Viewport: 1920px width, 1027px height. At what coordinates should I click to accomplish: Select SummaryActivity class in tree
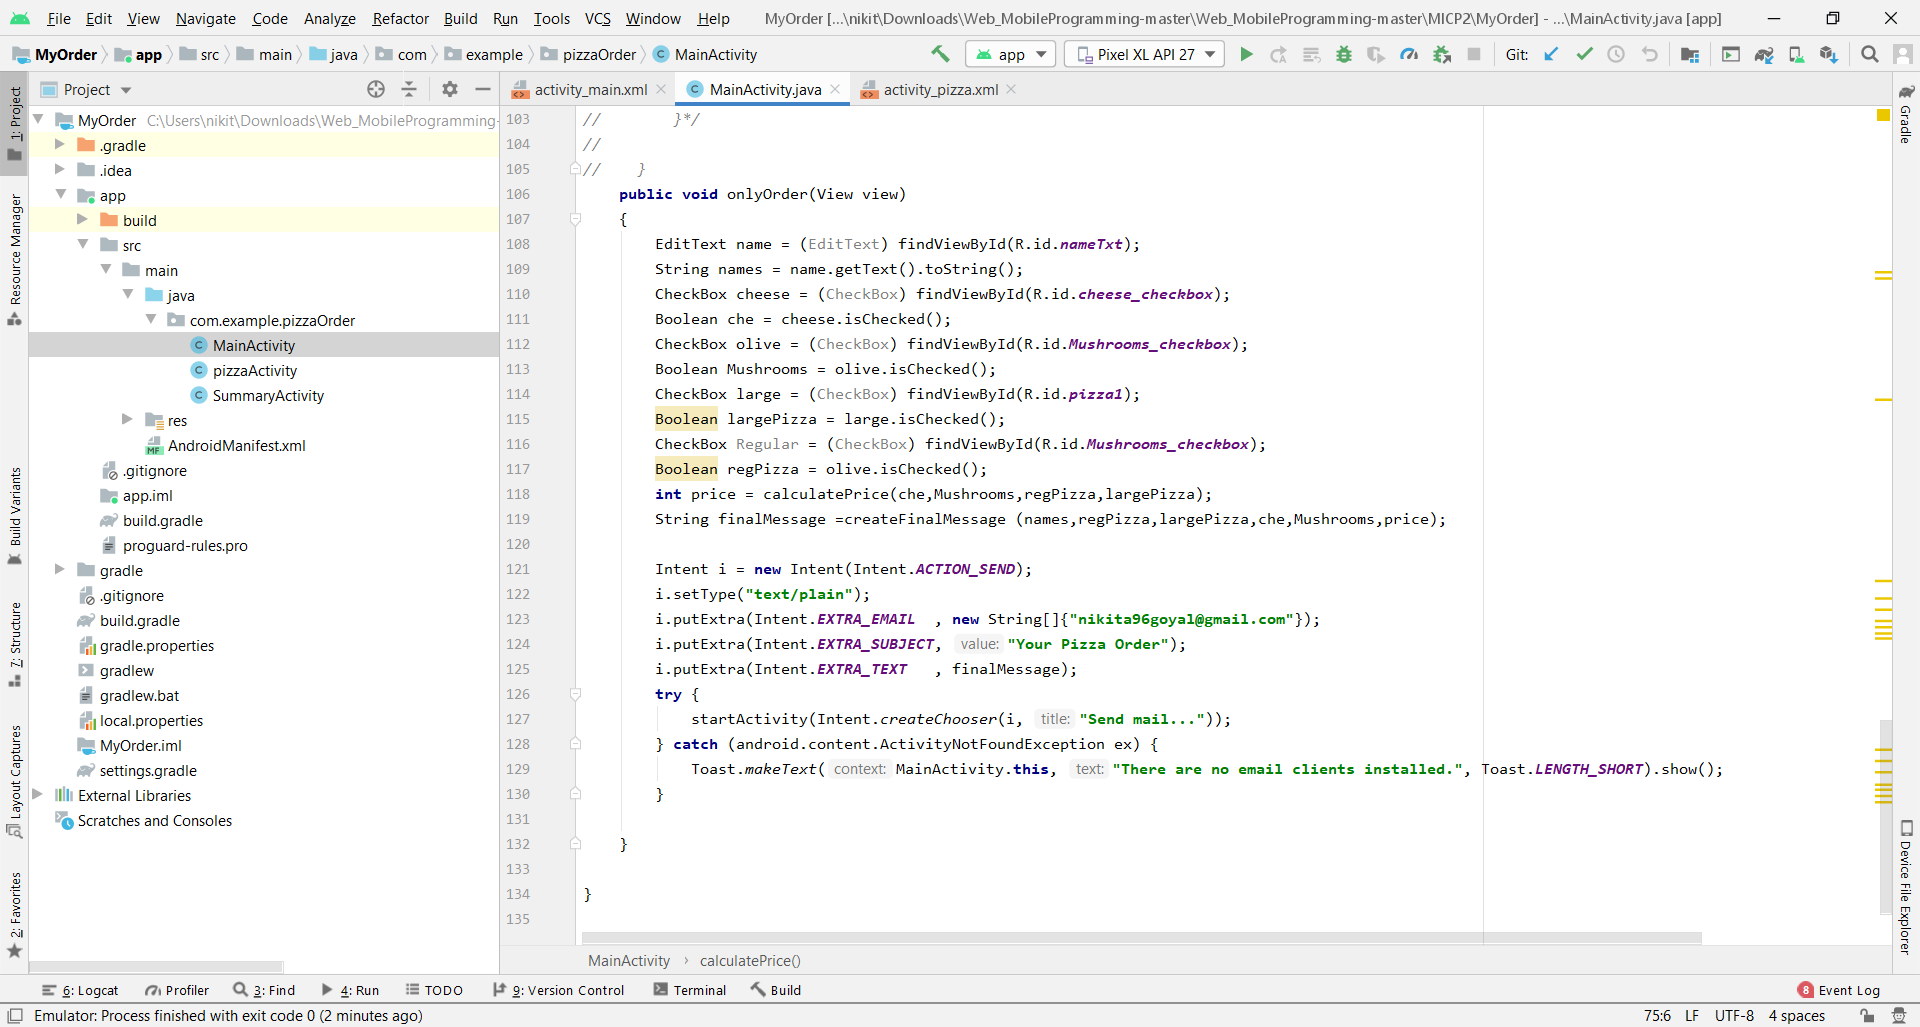pos(268,395)
